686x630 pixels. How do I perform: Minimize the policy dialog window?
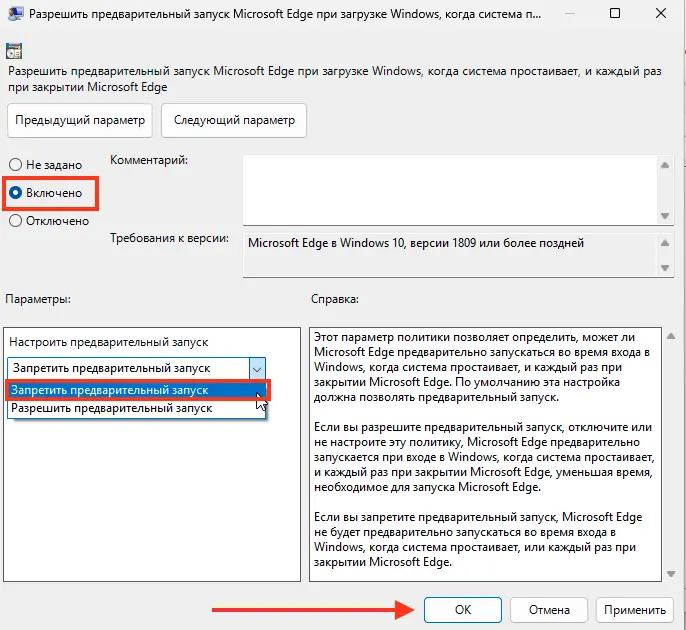(x=570, y=13)
